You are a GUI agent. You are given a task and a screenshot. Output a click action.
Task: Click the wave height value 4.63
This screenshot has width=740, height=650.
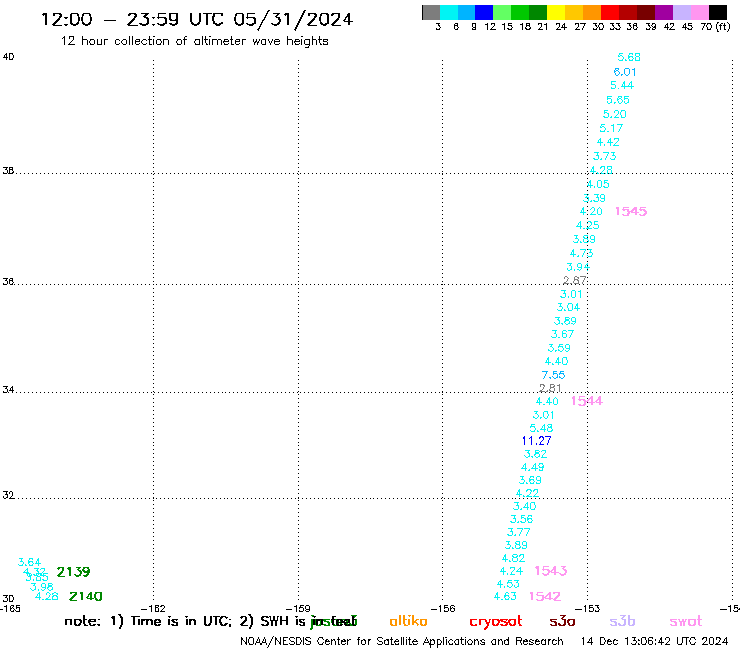point(505,597)
